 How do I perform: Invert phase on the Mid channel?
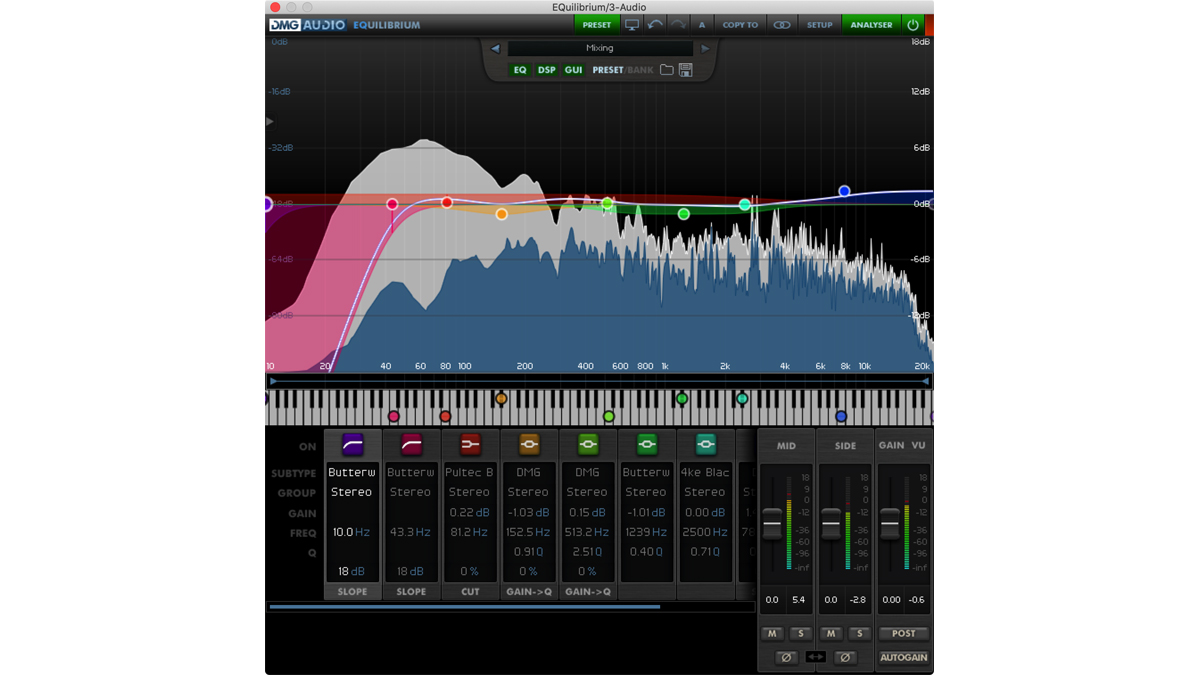coord(786,657)
